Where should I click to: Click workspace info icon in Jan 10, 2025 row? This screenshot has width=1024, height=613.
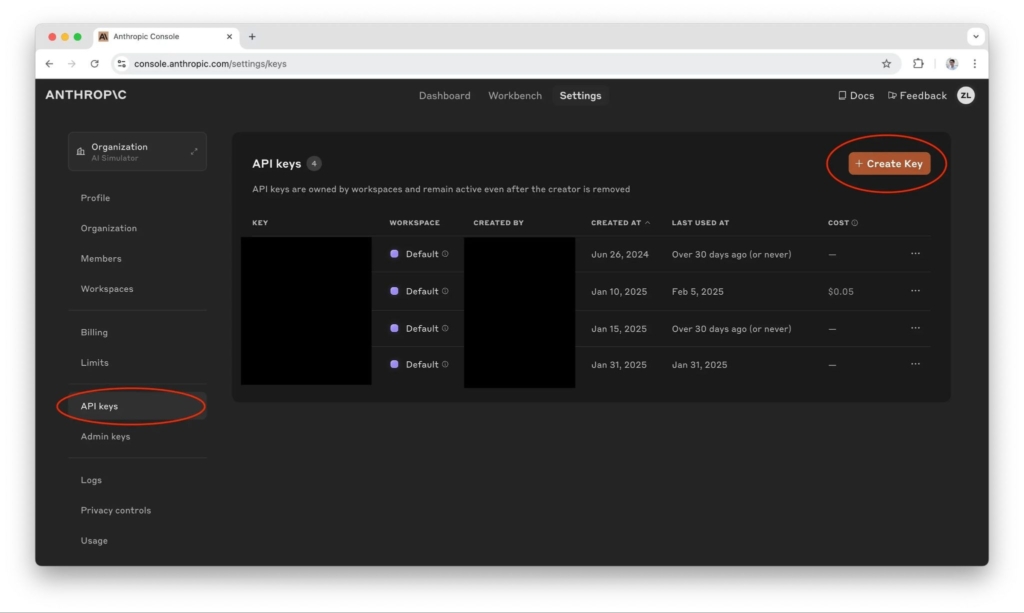[x=445, y=291]
